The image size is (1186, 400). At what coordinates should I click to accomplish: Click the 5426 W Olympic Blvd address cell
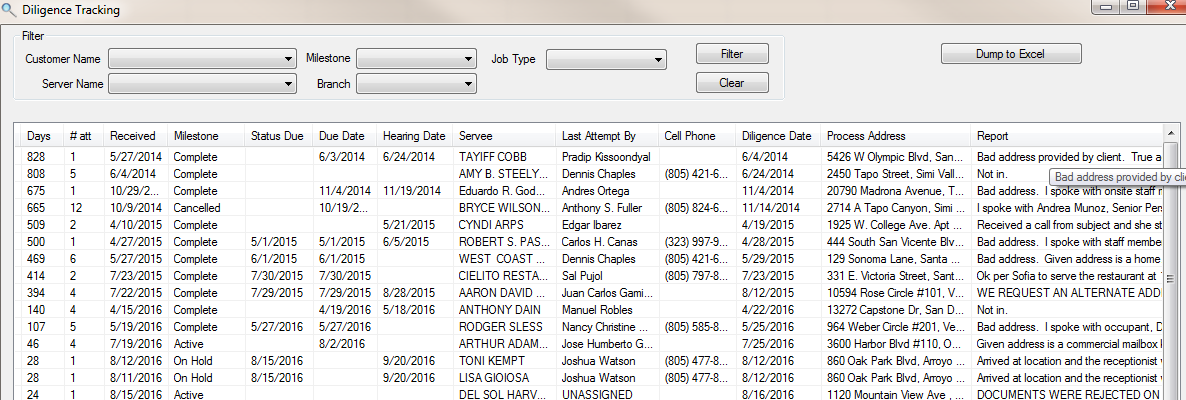click(896, 157)
